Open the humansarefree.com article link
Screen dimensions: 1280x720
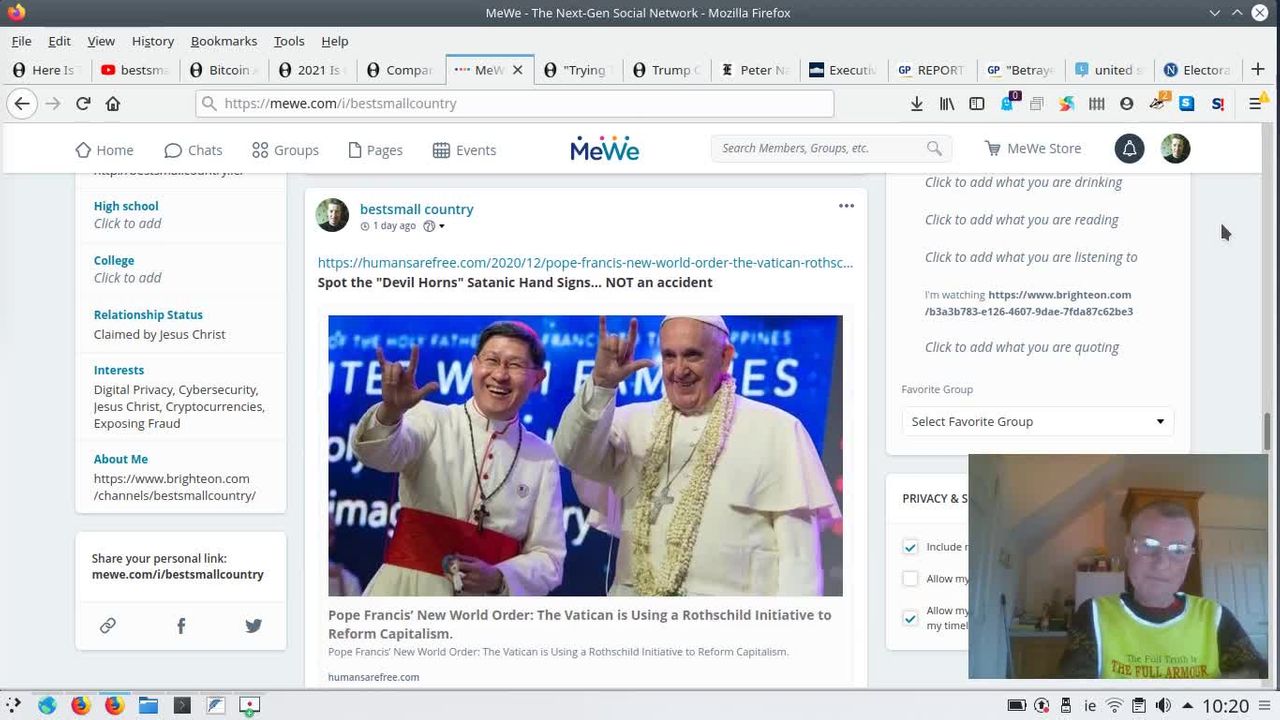(585, 263)
